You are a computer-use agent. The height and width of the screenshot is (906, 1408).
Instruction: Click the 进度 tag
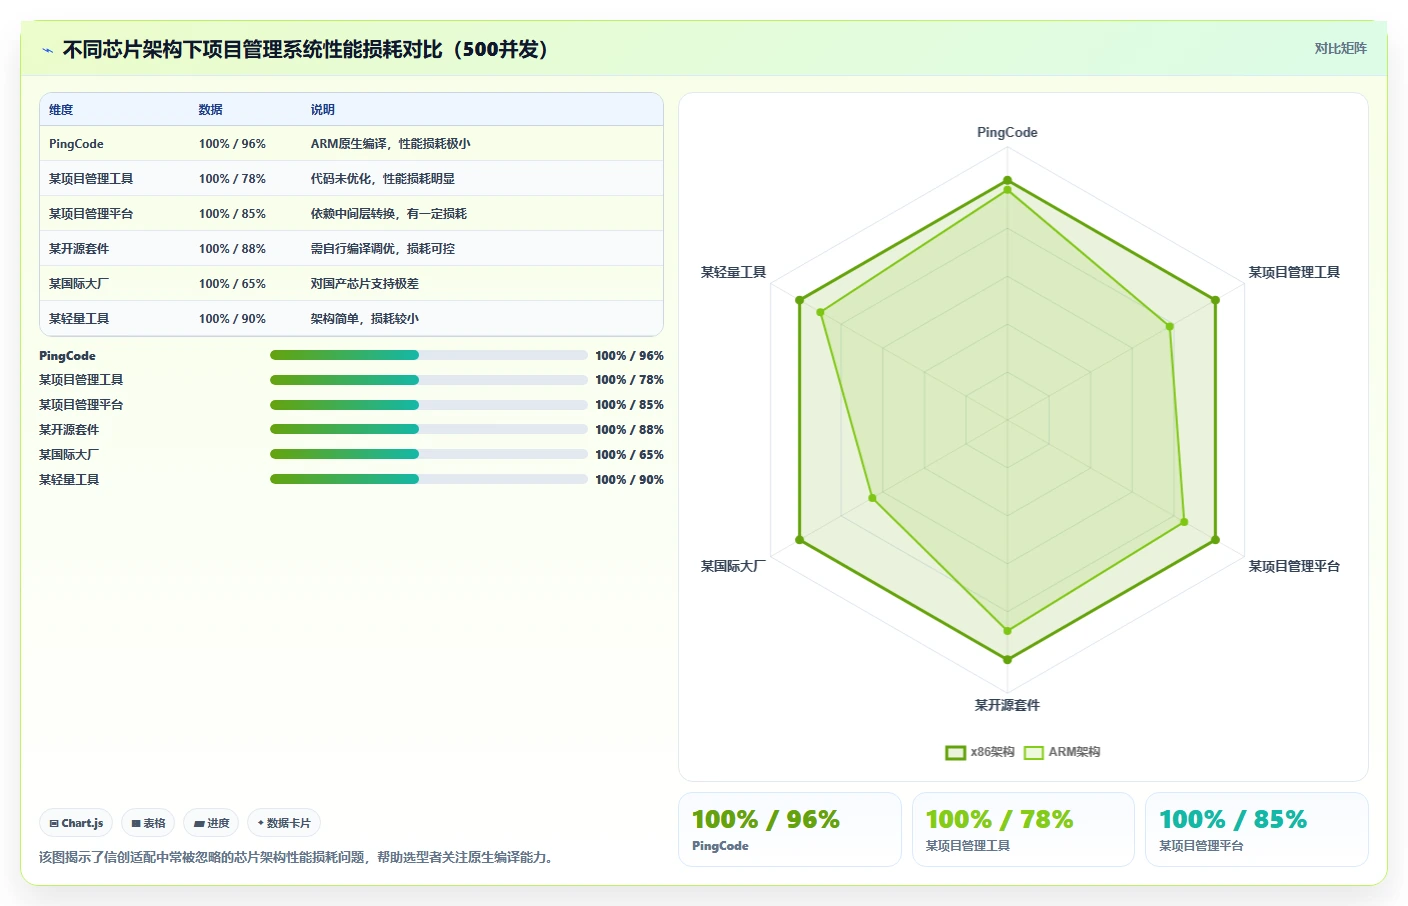tap(211, 823)
